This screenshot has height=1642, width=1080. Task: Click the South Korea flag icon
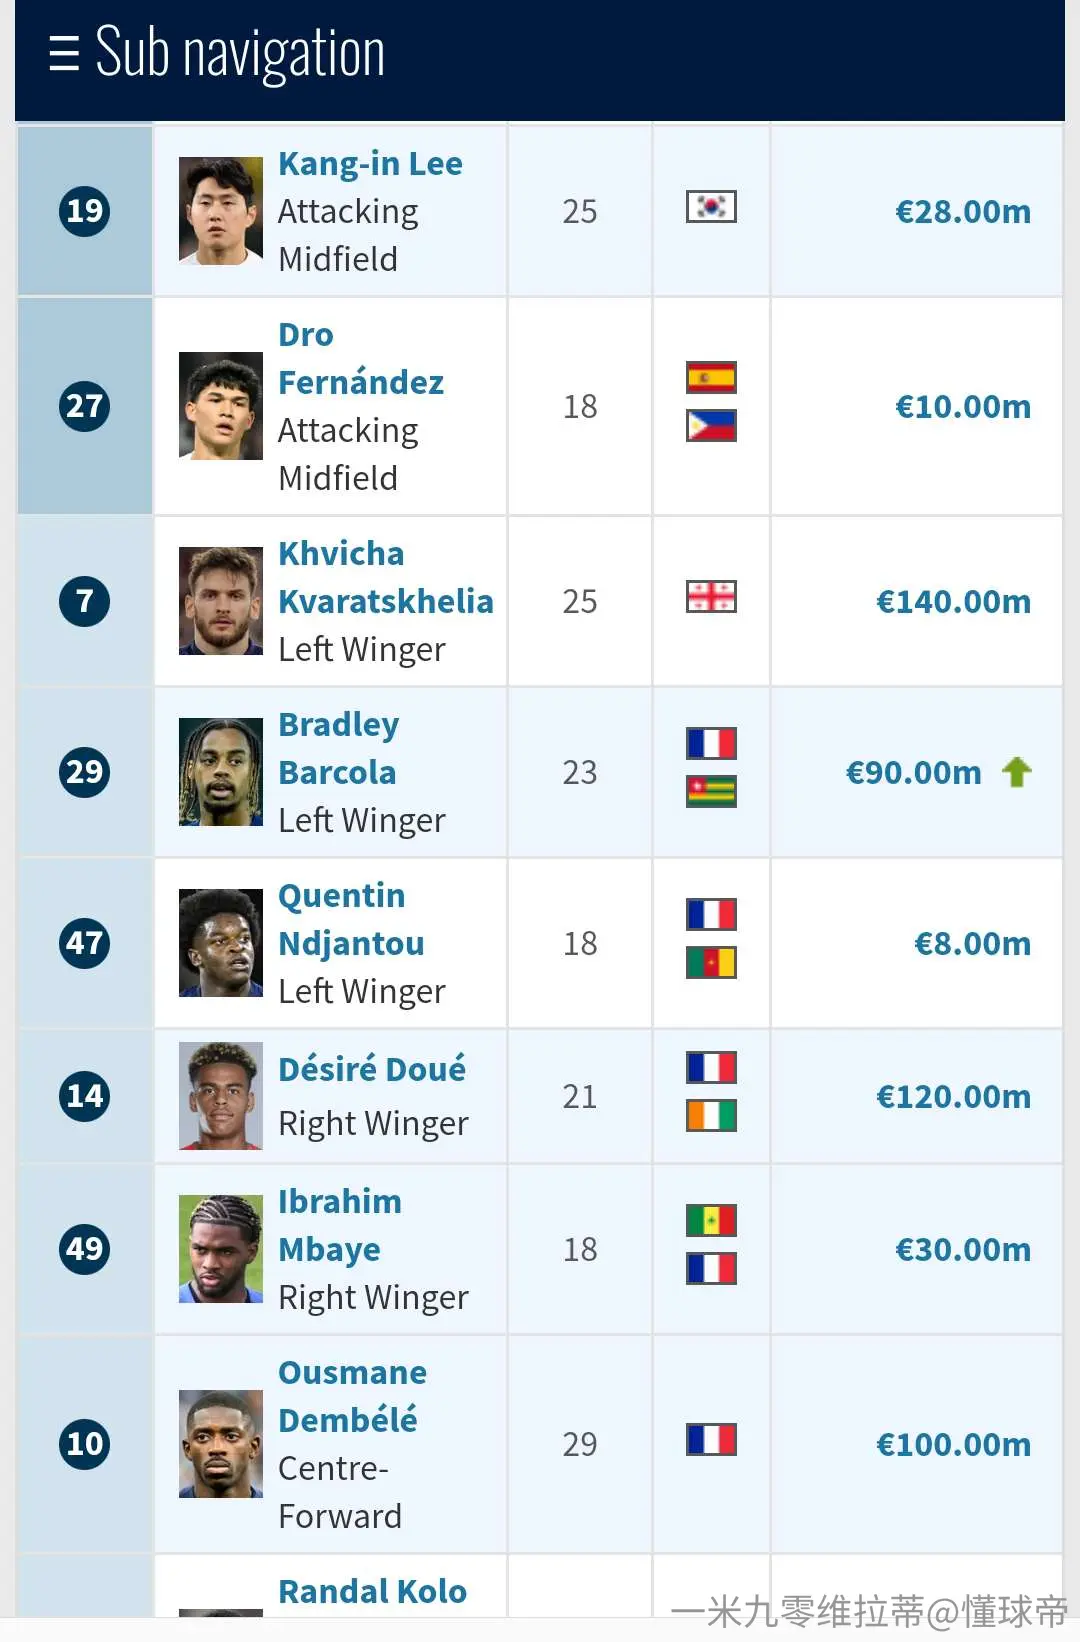tap(711, 207)
